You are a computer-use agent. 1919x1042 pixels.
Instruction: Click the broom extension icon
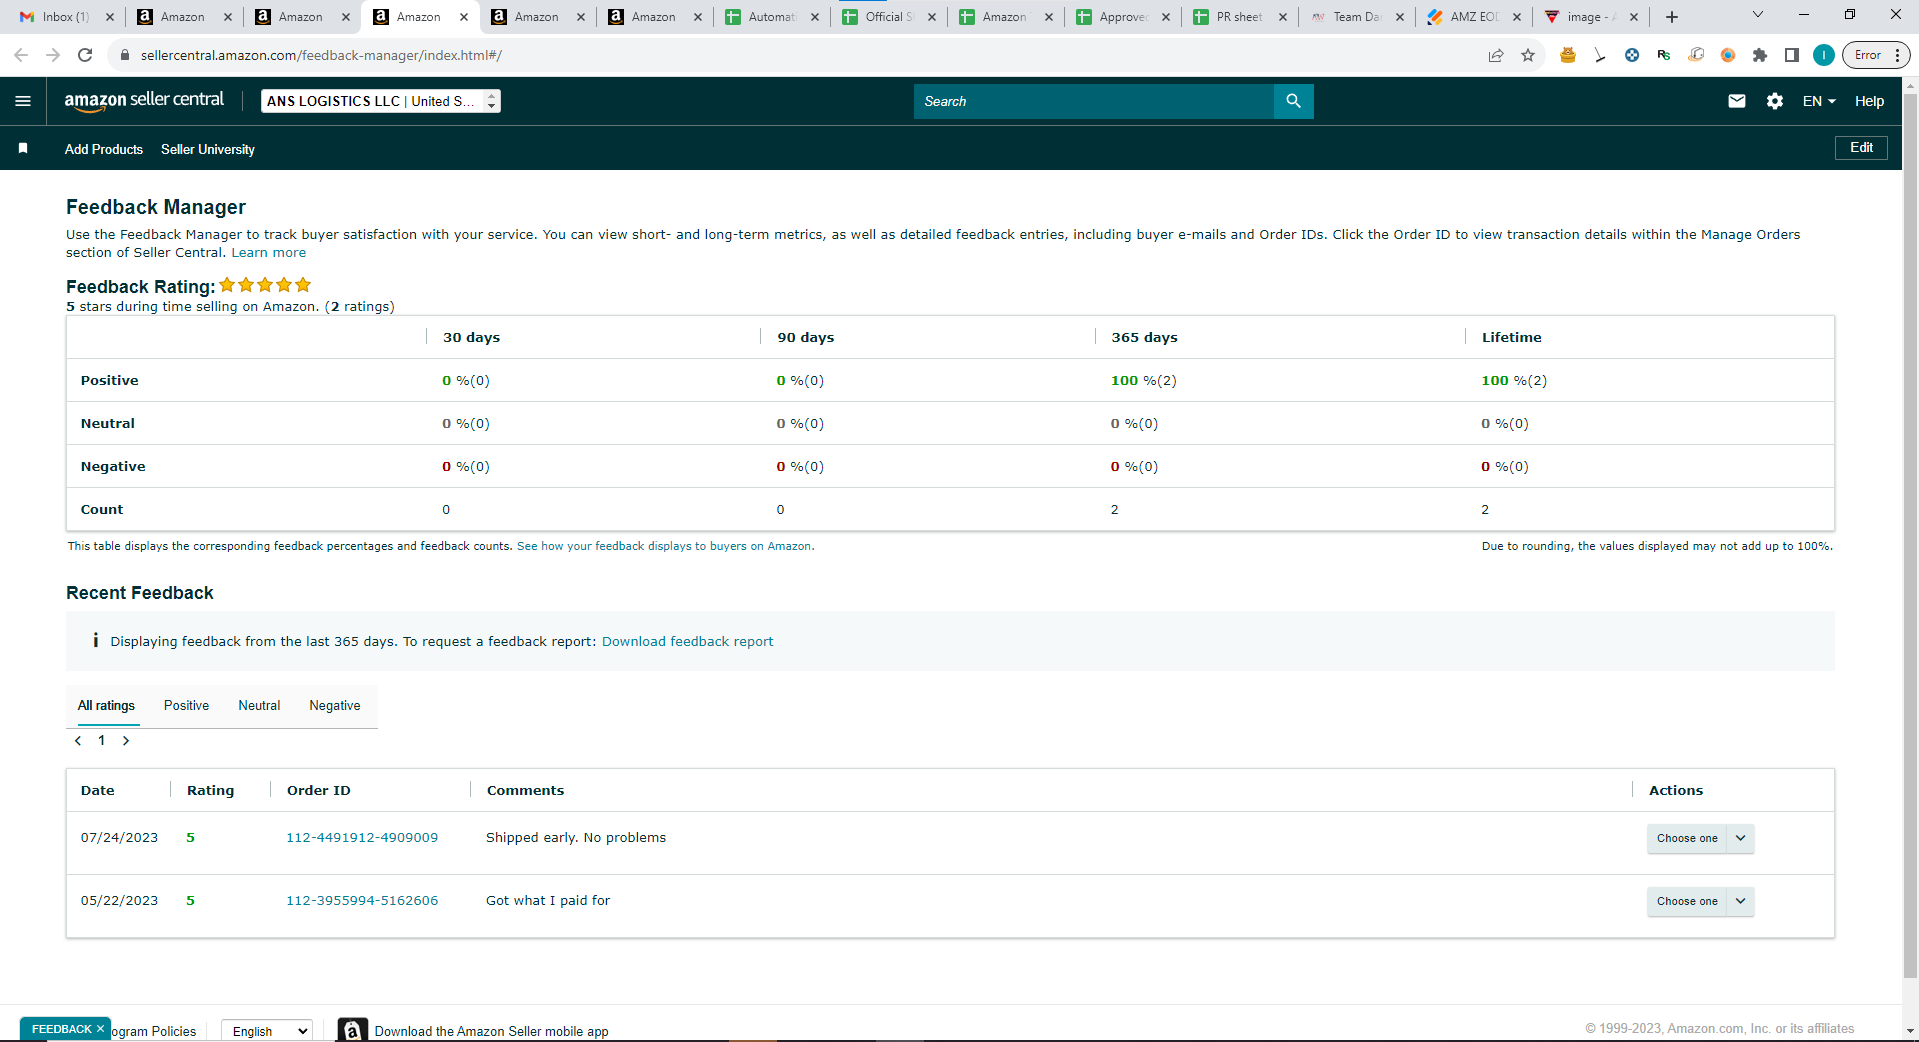pyautogui.click(x=1600, y=55)
